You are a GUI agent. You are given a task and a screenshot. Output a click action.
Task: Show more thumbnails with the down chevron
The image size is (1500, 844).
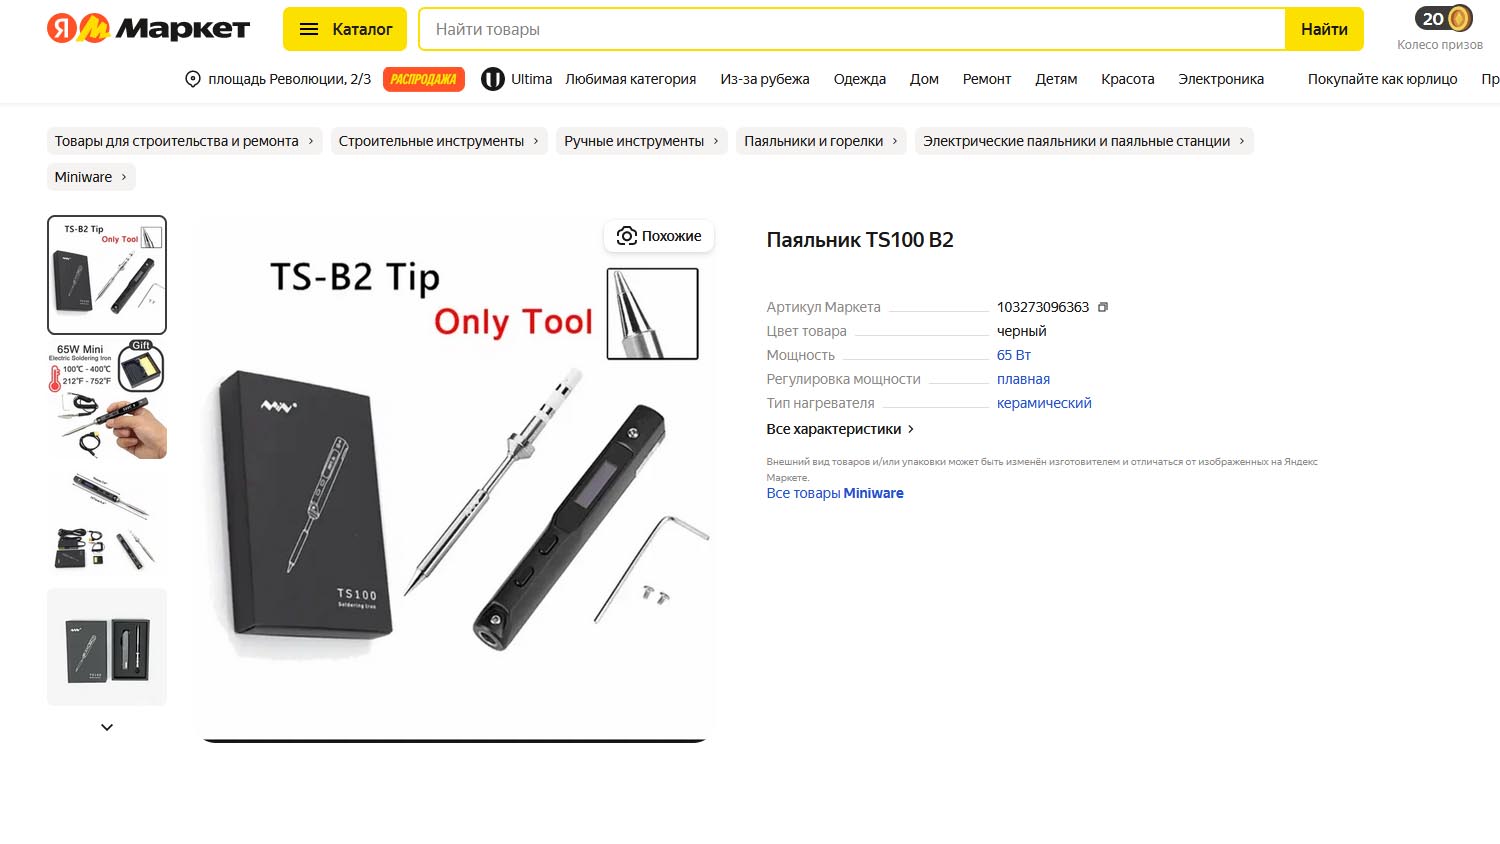point(107,727)
